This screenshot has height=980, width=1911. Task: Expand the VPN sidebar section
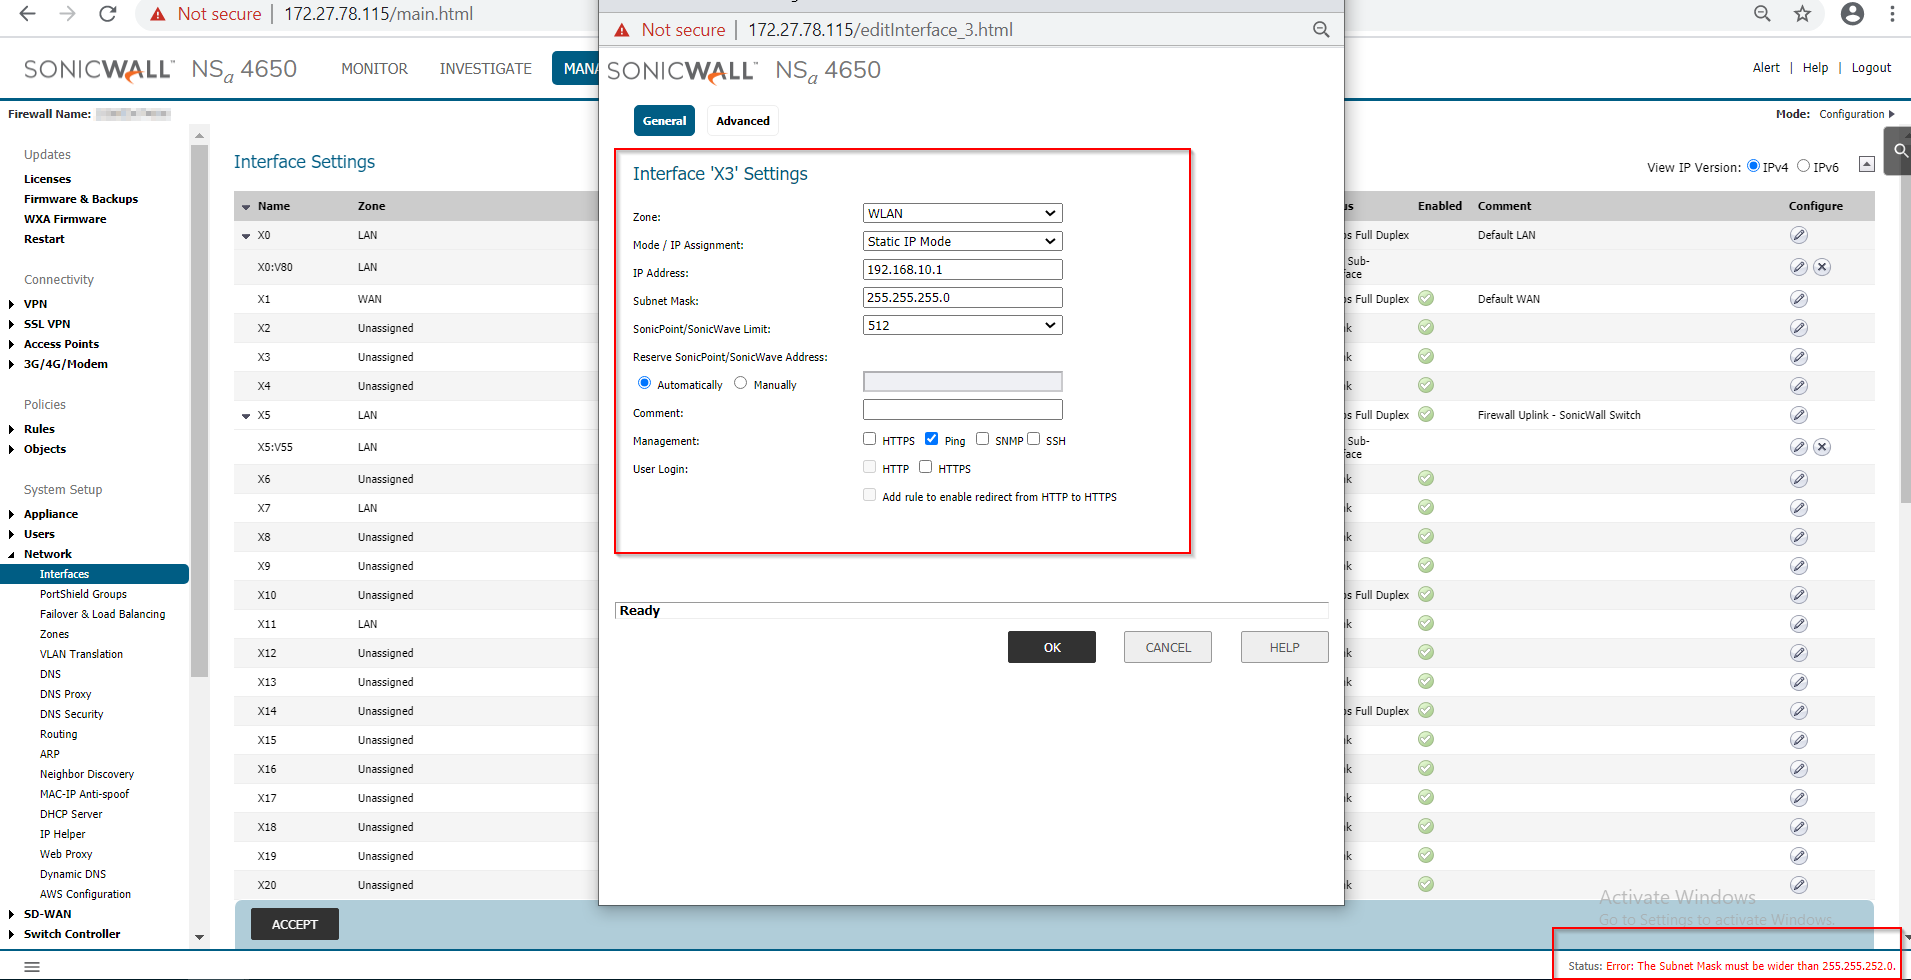coord(12,304)
